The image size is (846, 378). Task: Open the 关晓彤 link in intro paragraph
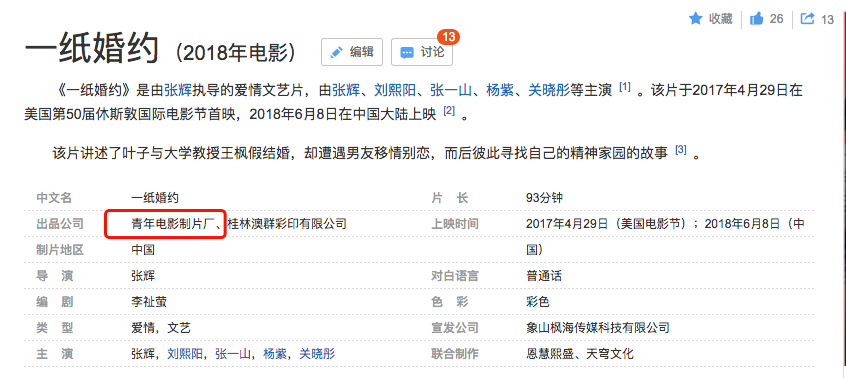(x=549, y=90)
